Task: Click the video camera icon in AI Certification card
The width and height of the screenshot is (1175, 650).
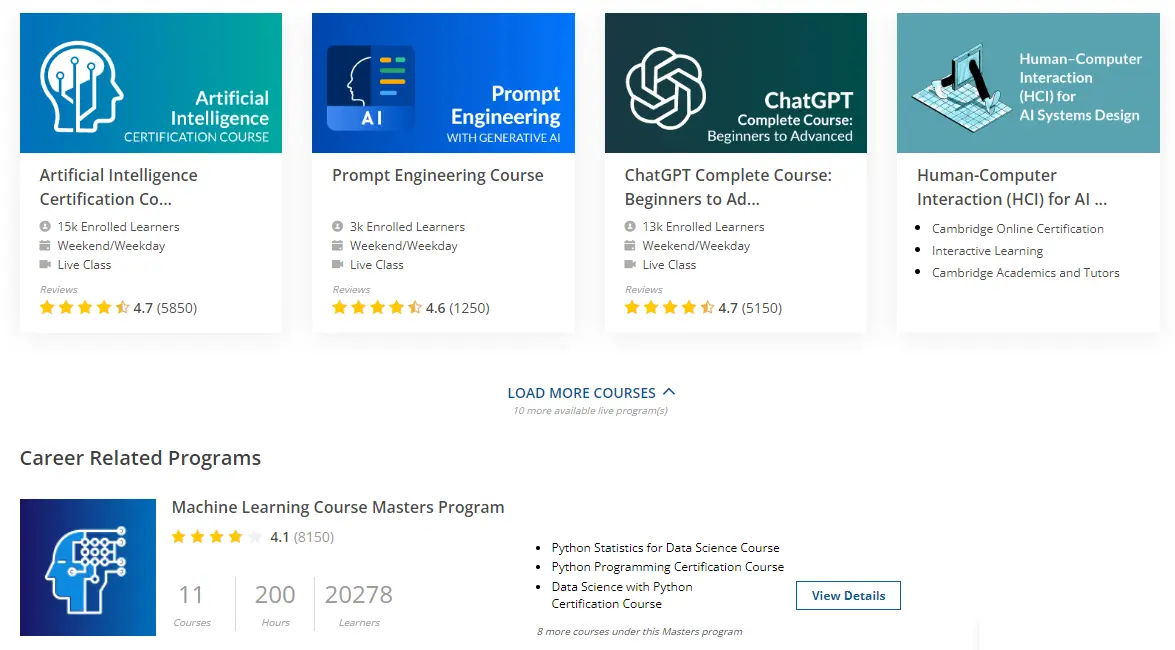Action: pyautogui.click(x=45, y=265)
